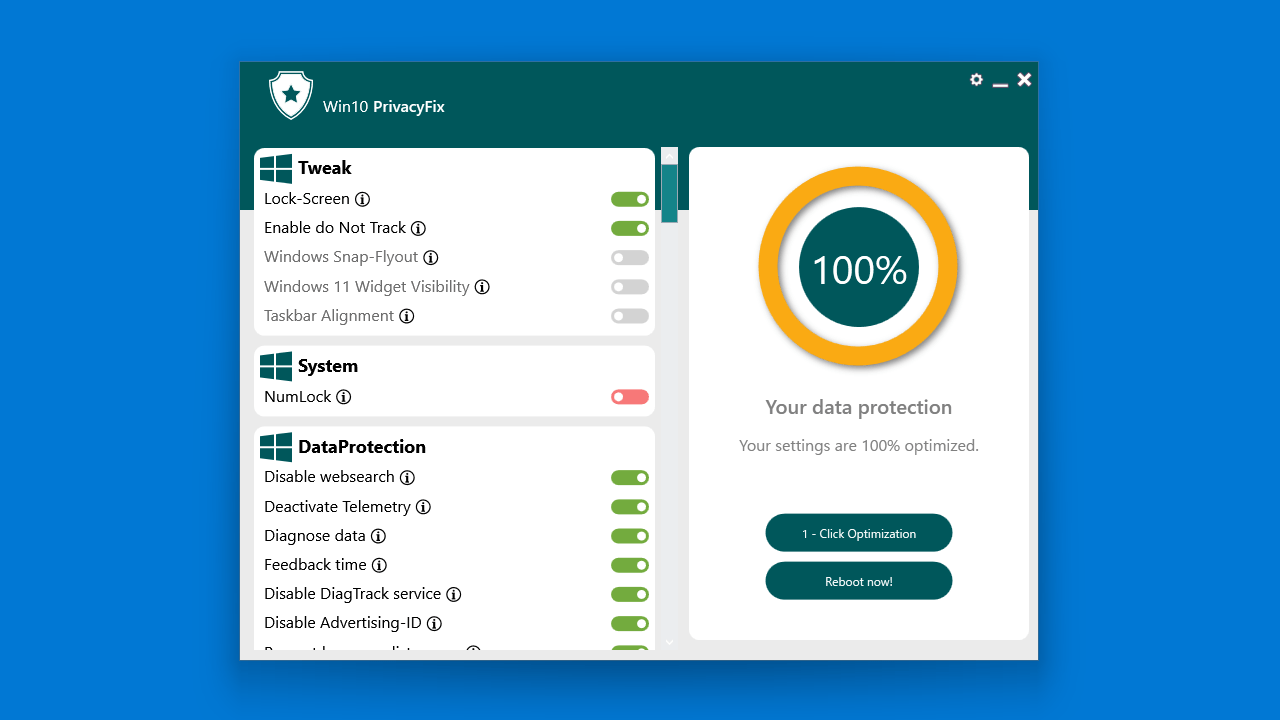
Task: Show info for Deactivate Telemetry
Action: (424, 507)
